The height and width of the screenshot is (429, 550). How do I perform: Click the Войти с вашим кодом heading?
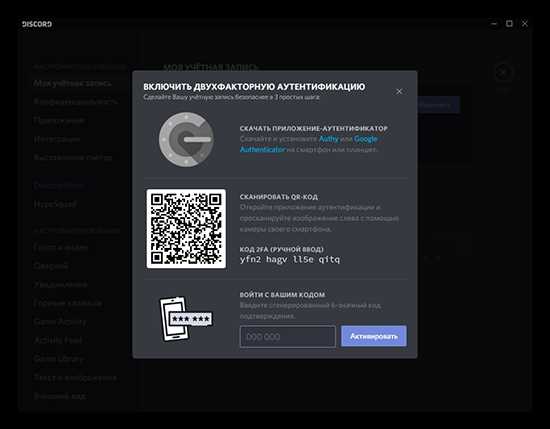(282, 295)
